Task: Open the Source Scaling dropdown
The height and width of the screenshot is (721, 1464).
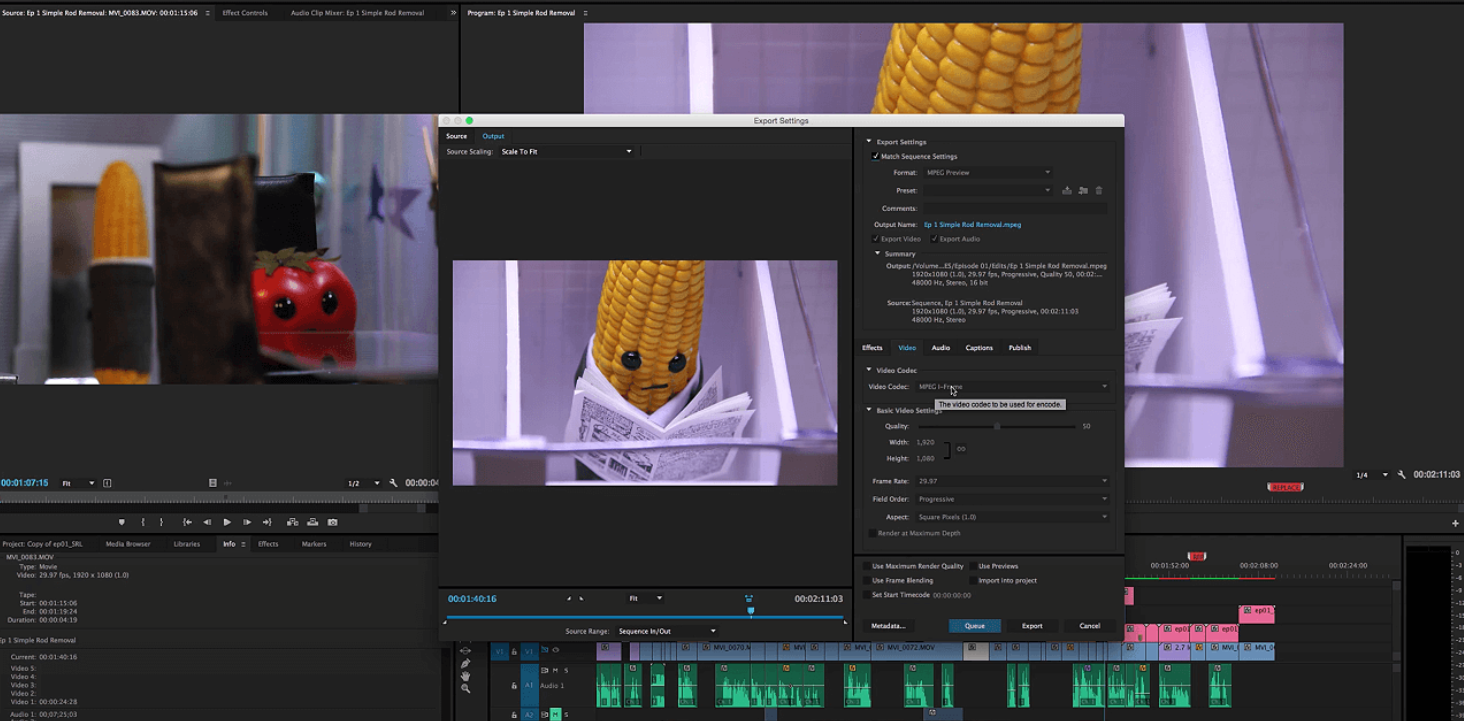Action: (567, 151)
